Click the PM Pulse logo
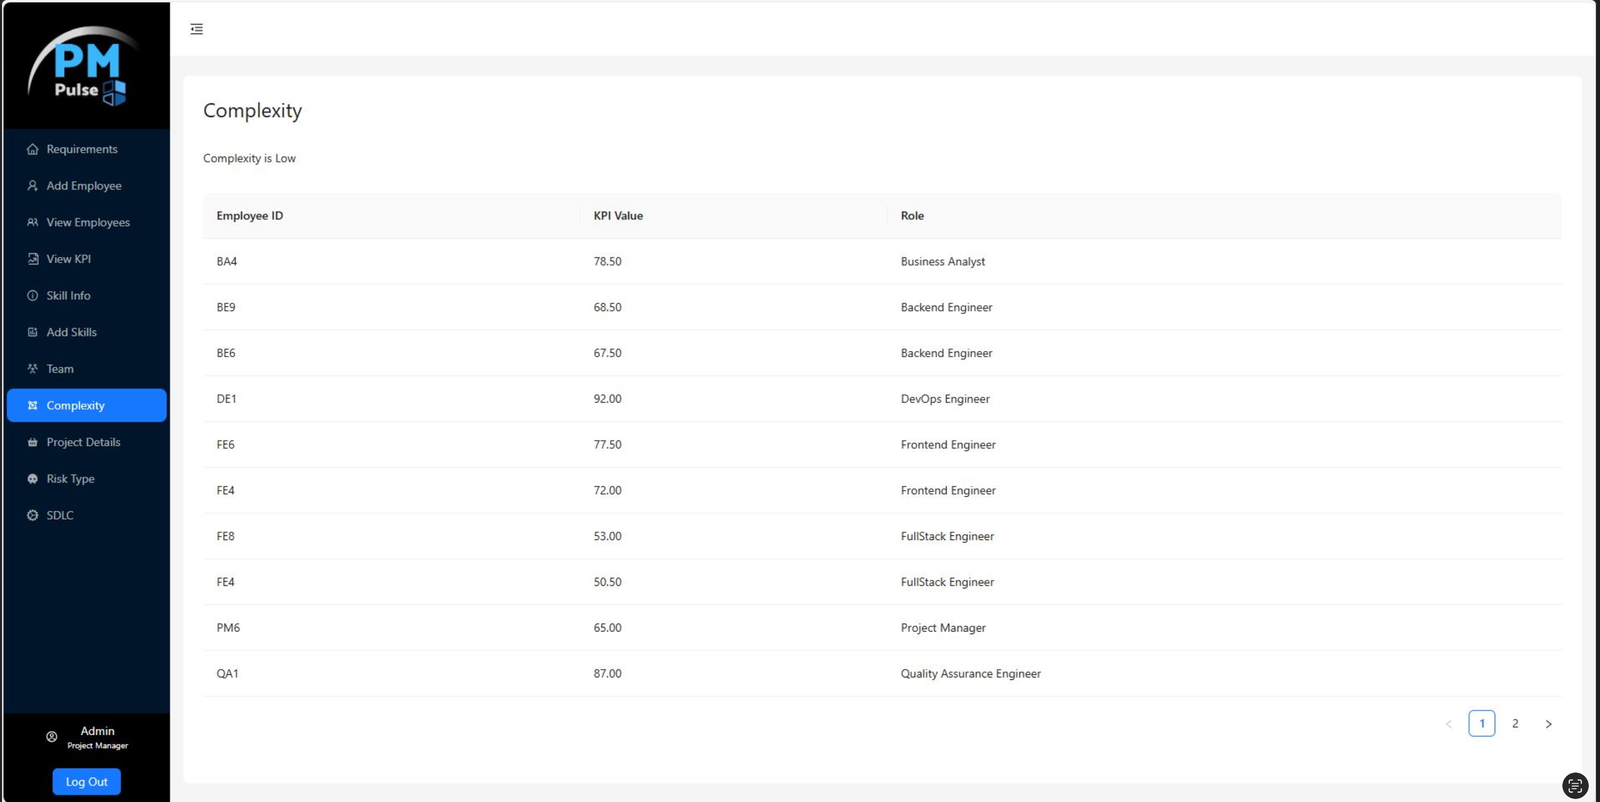 85,67
